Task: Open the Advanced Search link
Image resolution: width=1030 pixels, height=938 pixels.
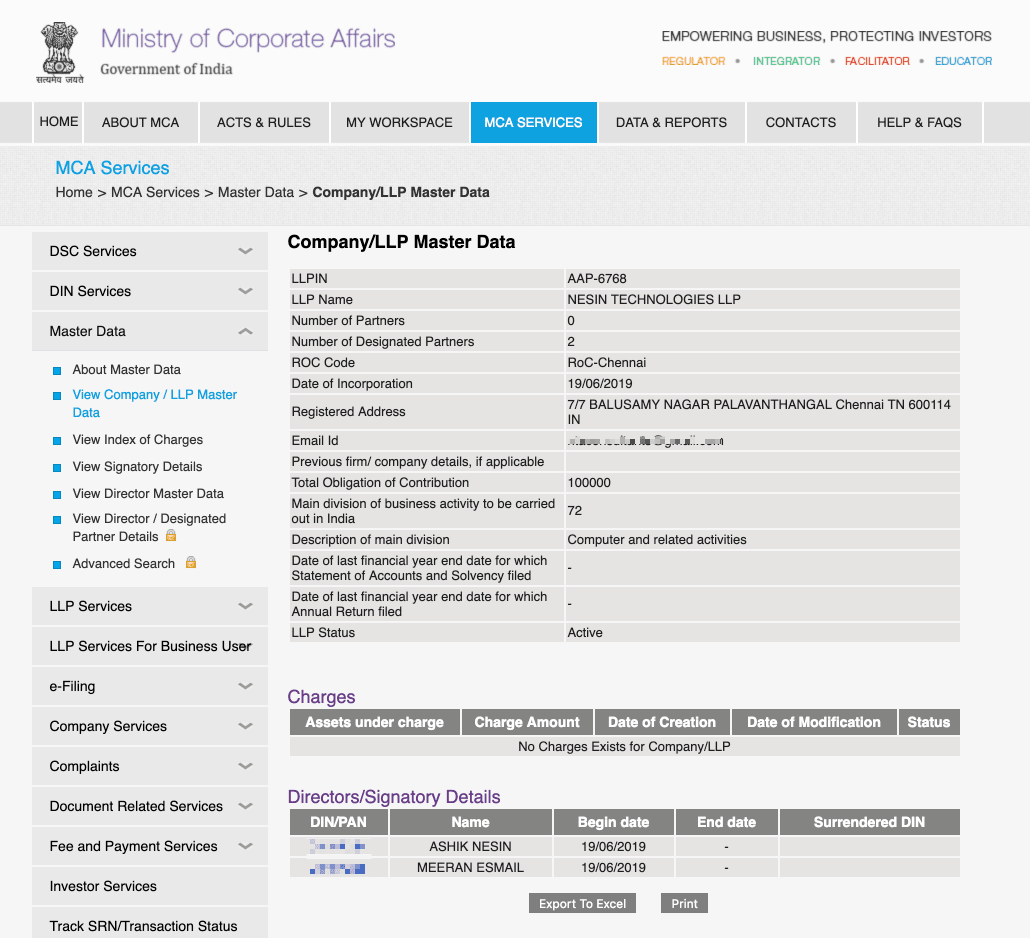Action: (x=123, y=564)
